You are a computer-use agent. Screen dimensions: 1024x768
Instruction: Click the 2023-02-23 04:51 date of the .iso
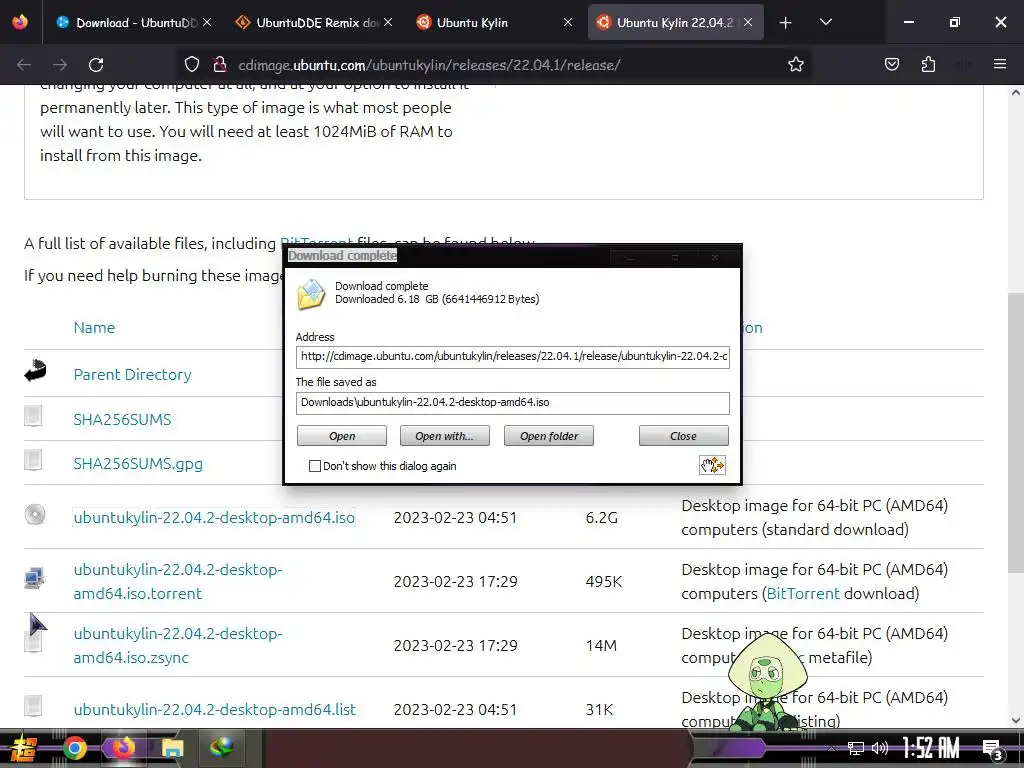coord(455,517)
